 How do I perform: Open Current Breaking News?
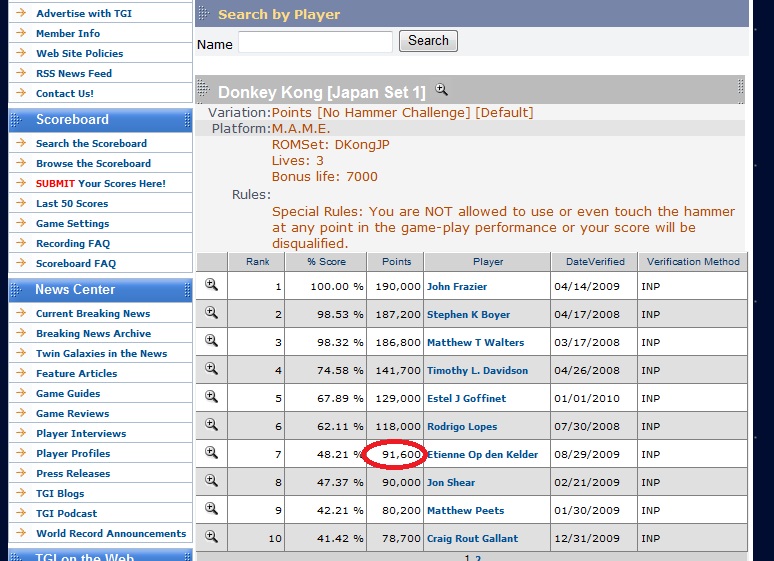point(93,314)
